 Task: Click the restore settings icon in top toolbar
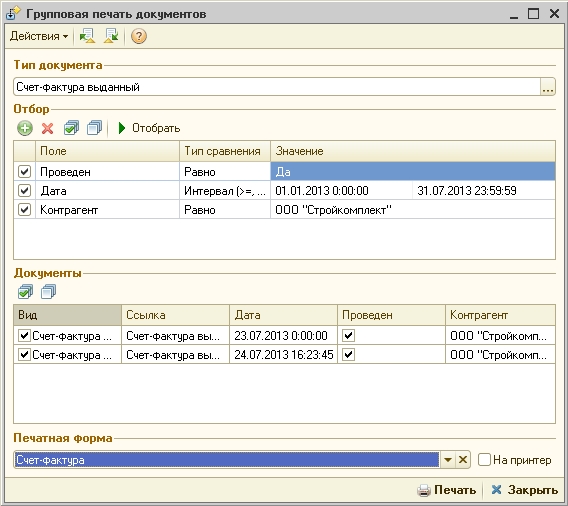87,36
